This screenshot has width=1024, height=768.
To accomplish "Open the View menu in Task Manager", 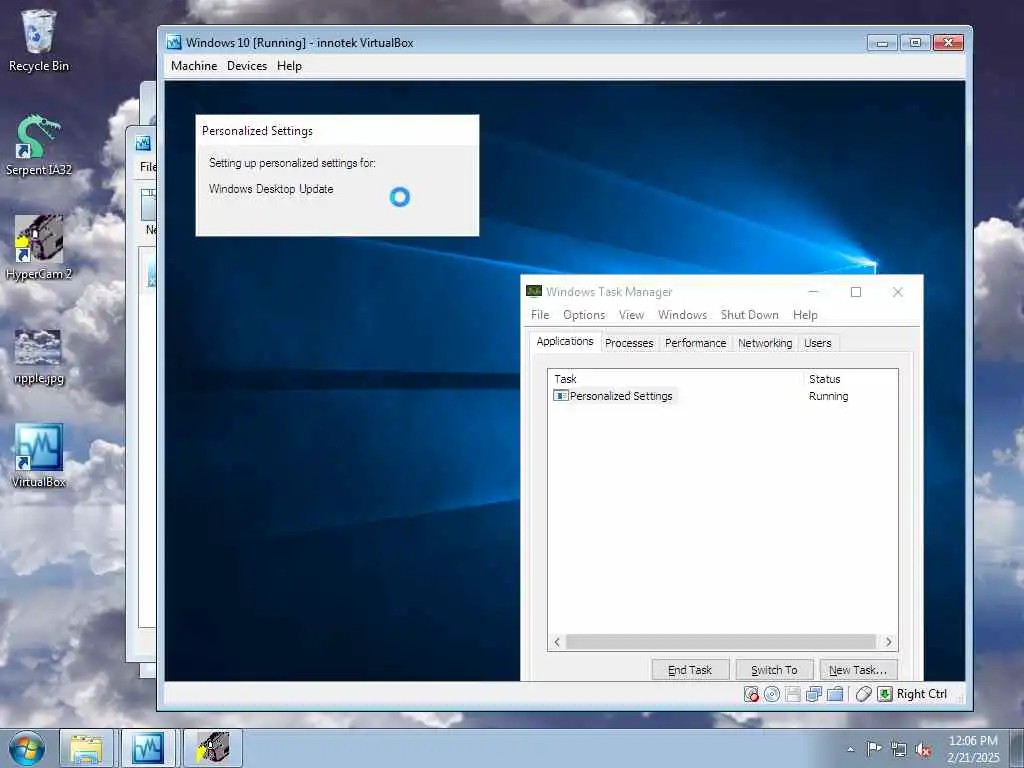I will point(631,315).
